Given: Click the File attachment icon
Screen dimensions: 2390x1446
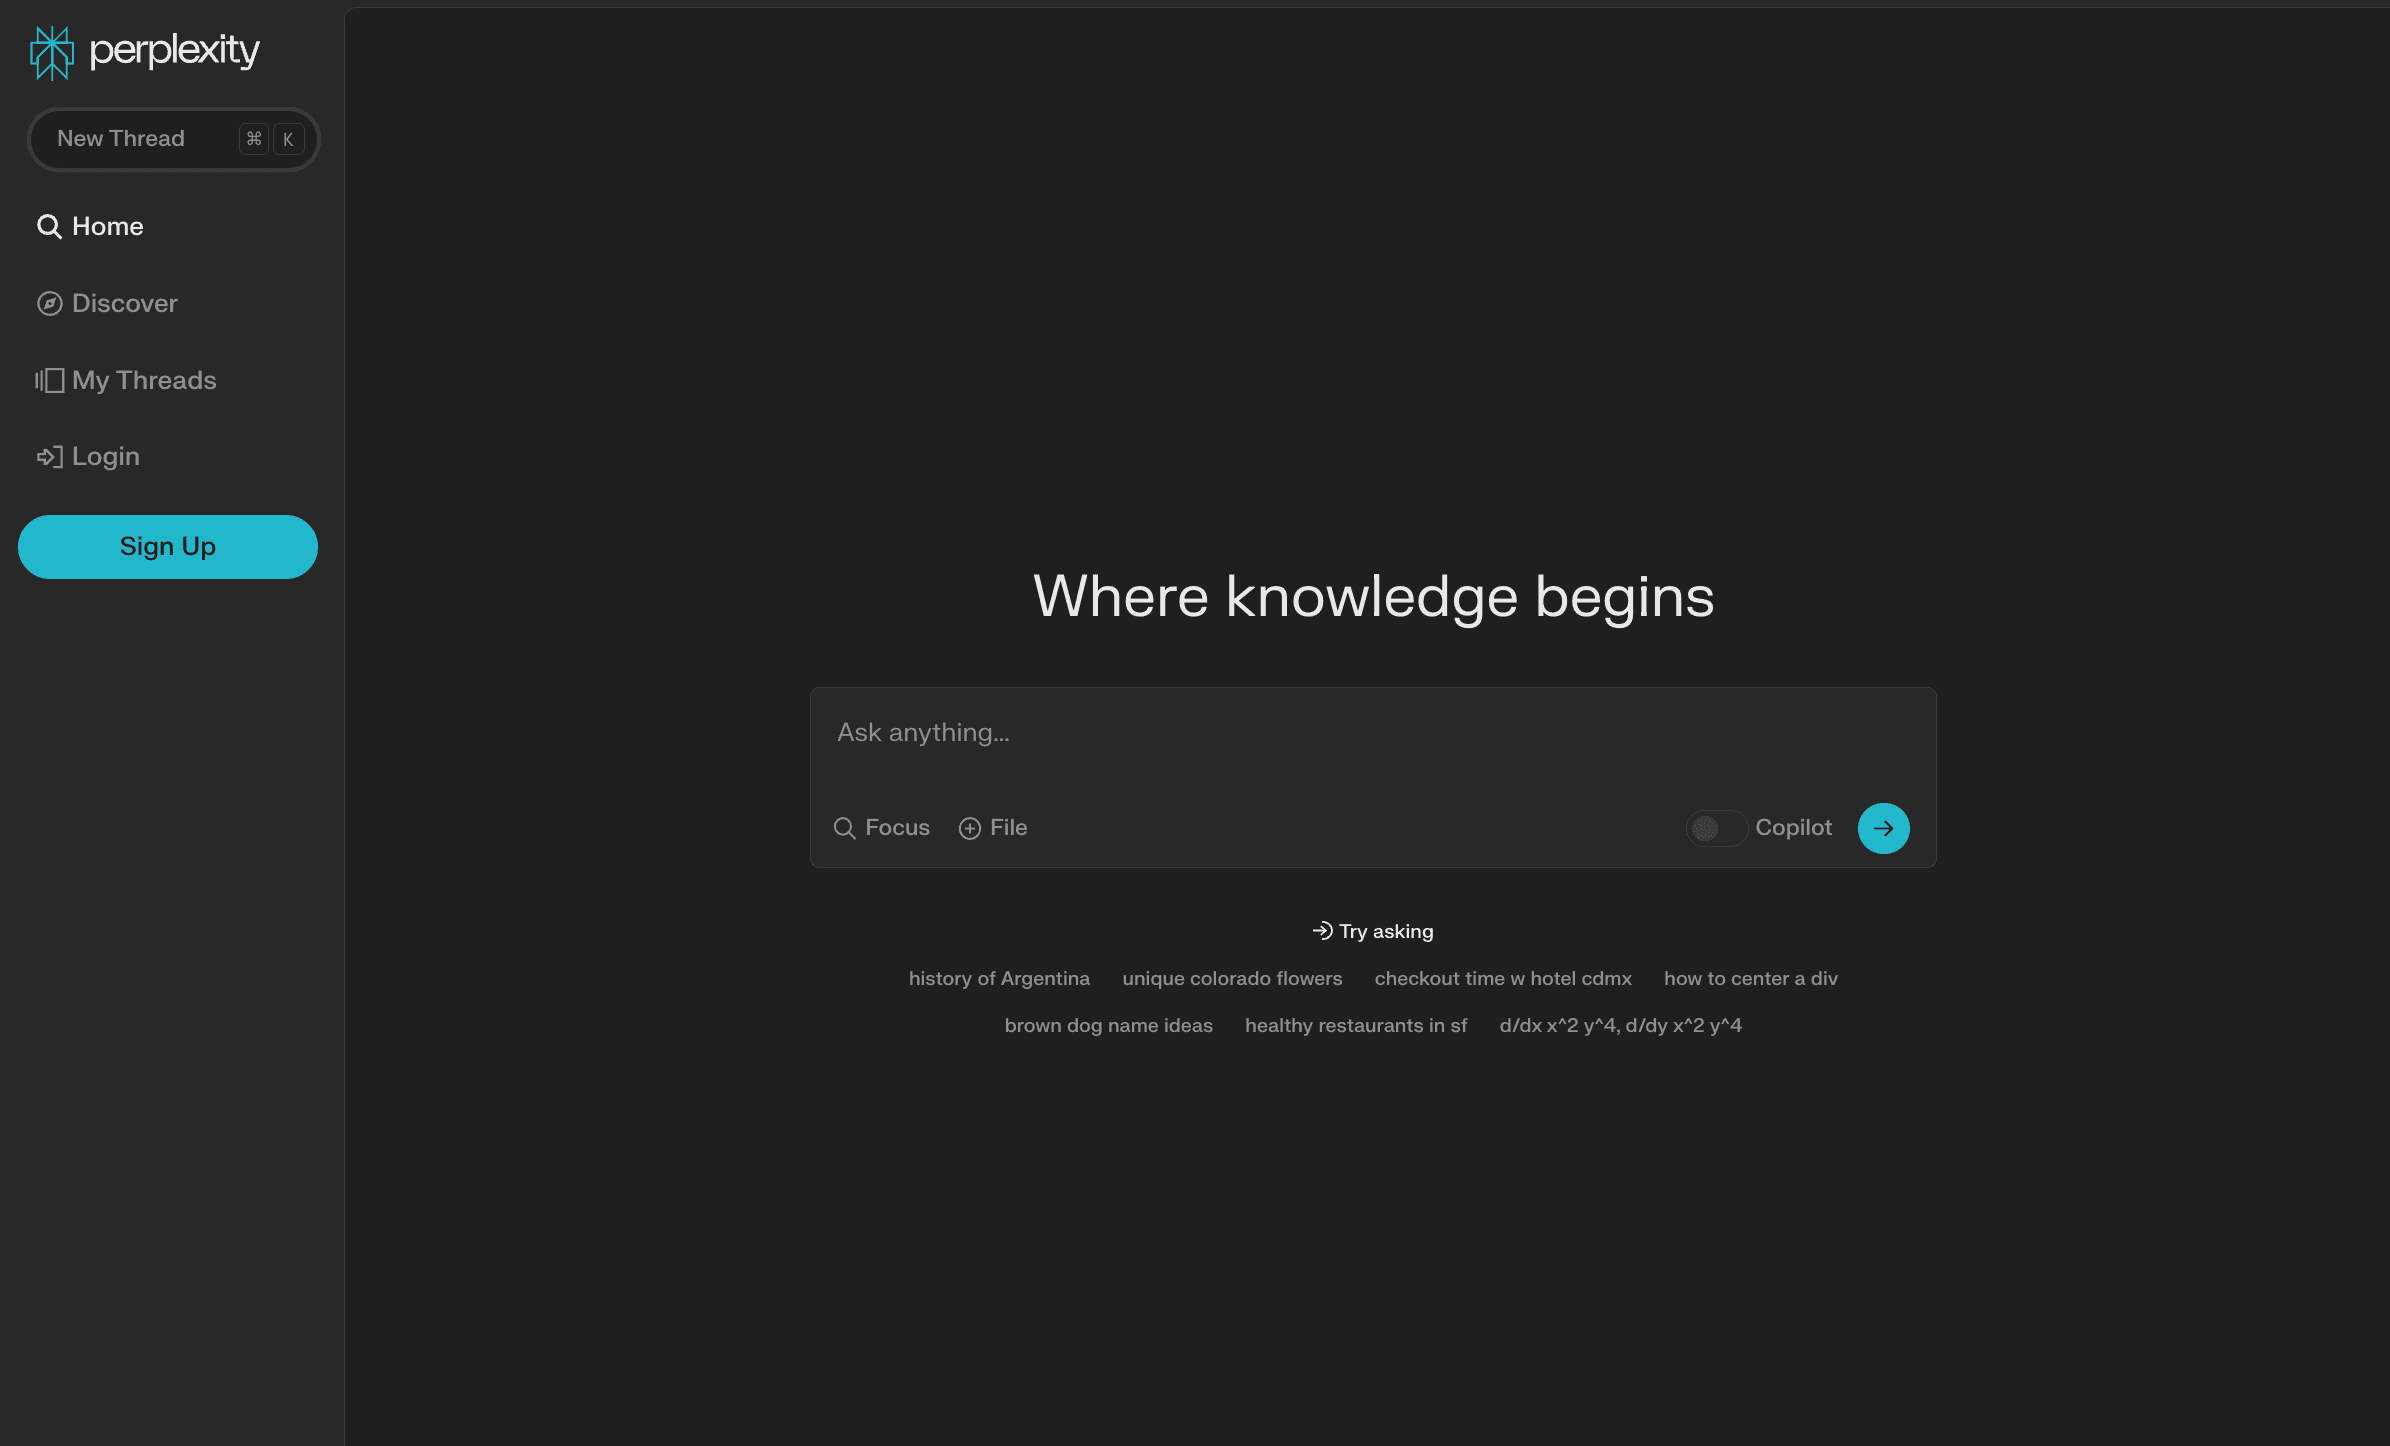Looking at the screenshot, I should tap(968, 828).
